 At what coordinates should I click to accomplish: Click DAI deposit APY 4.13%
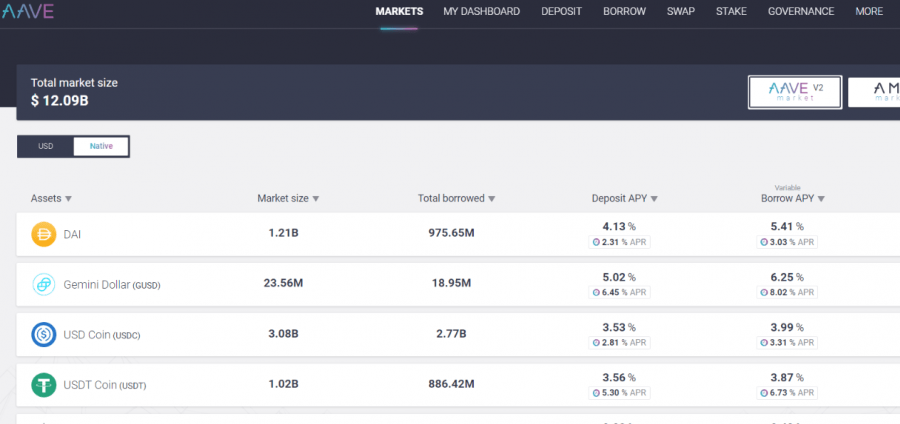click(619, 227)
